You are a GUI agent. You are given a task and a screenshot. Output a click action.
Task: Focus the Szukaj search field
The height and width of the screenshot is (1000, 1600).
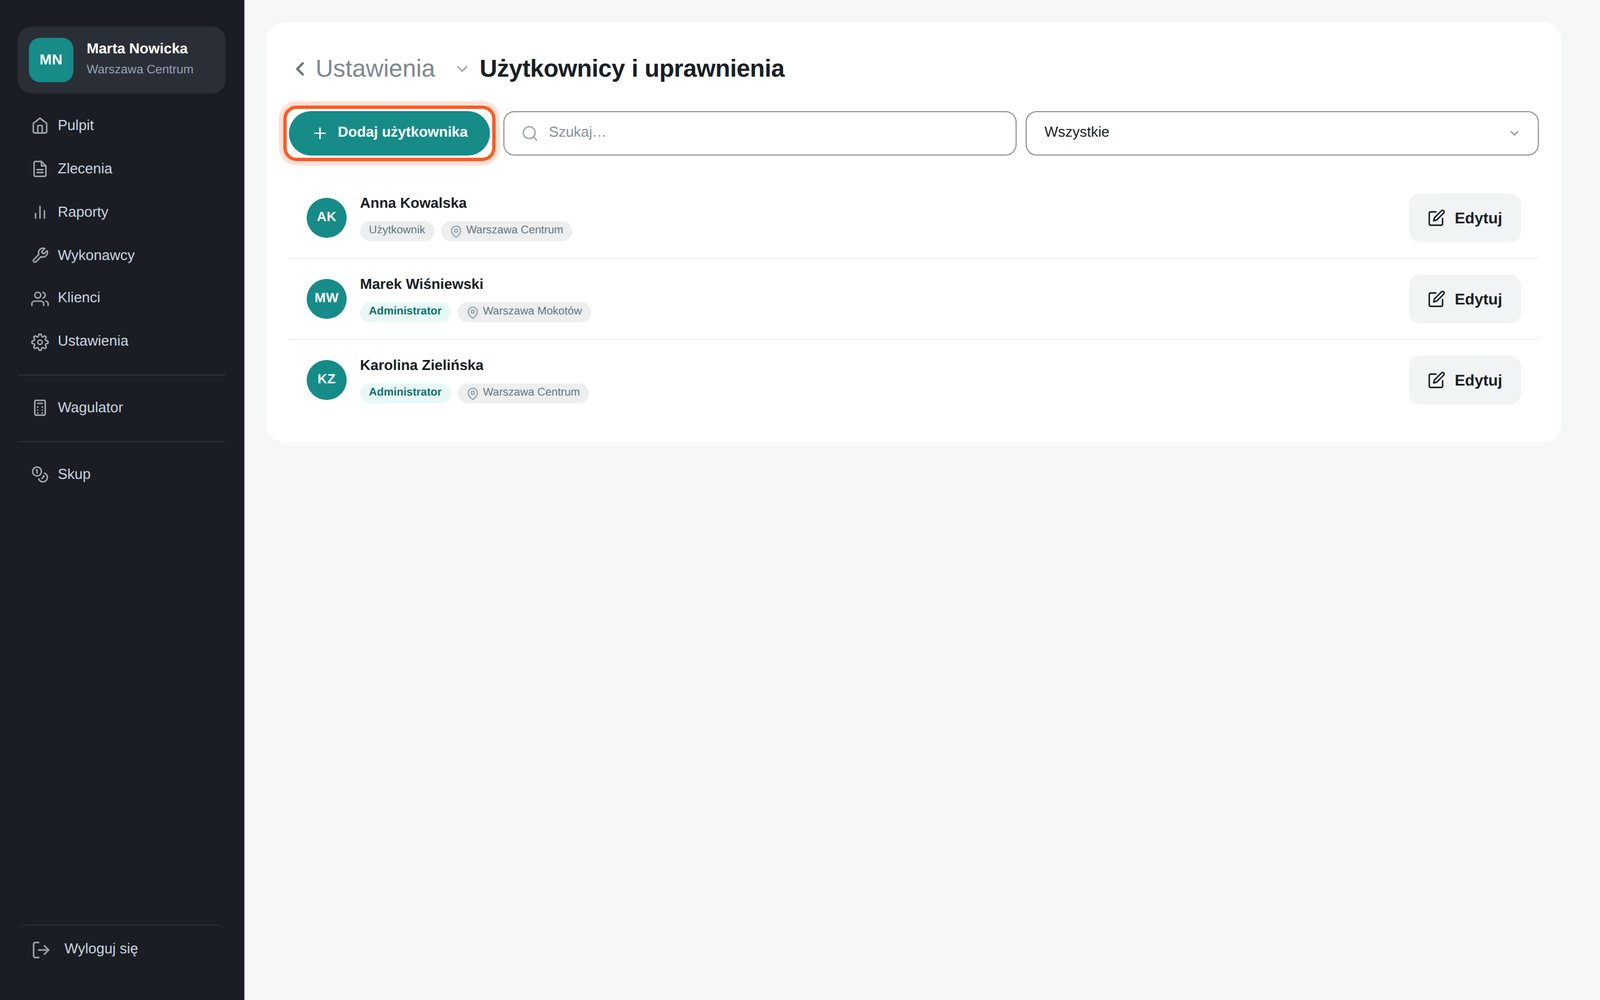pos(760,133)
